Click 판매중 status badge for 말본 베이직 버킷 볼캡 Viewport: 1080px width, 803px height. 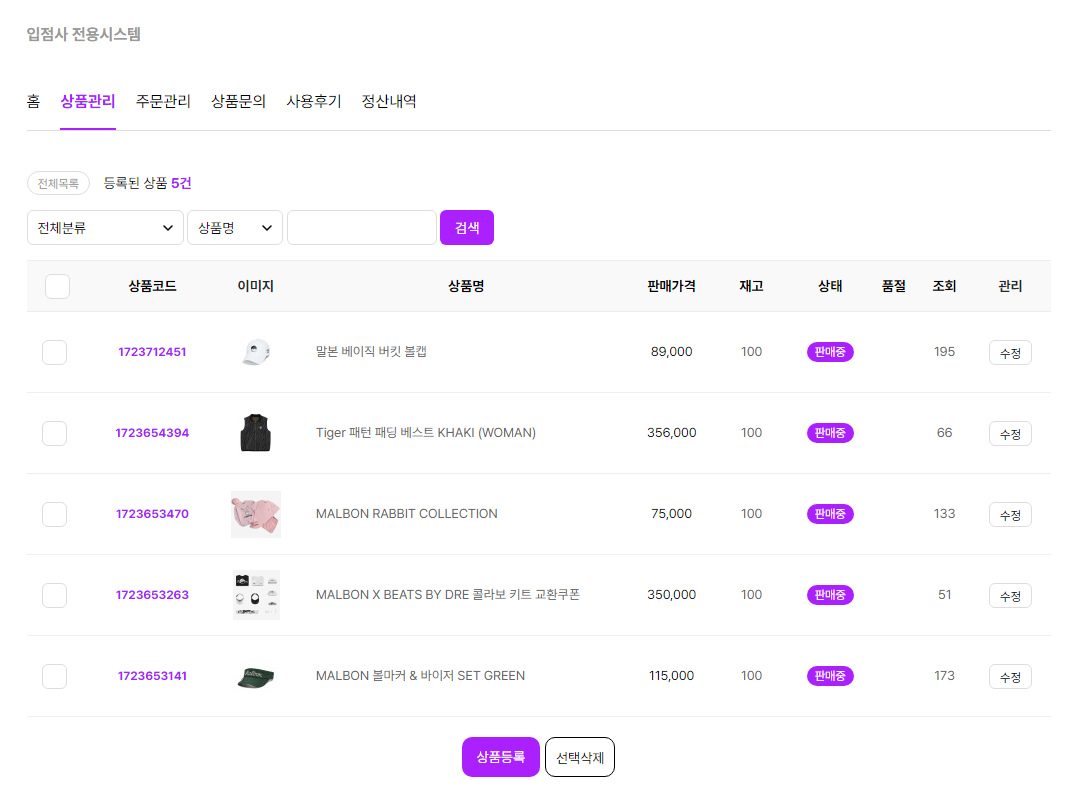(830, 352)
